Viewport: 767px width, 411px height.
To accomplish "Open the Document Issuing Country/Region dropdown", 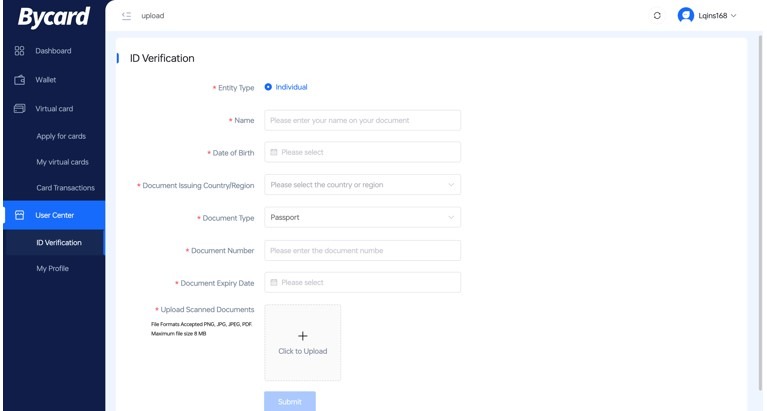I will [362, 185].
